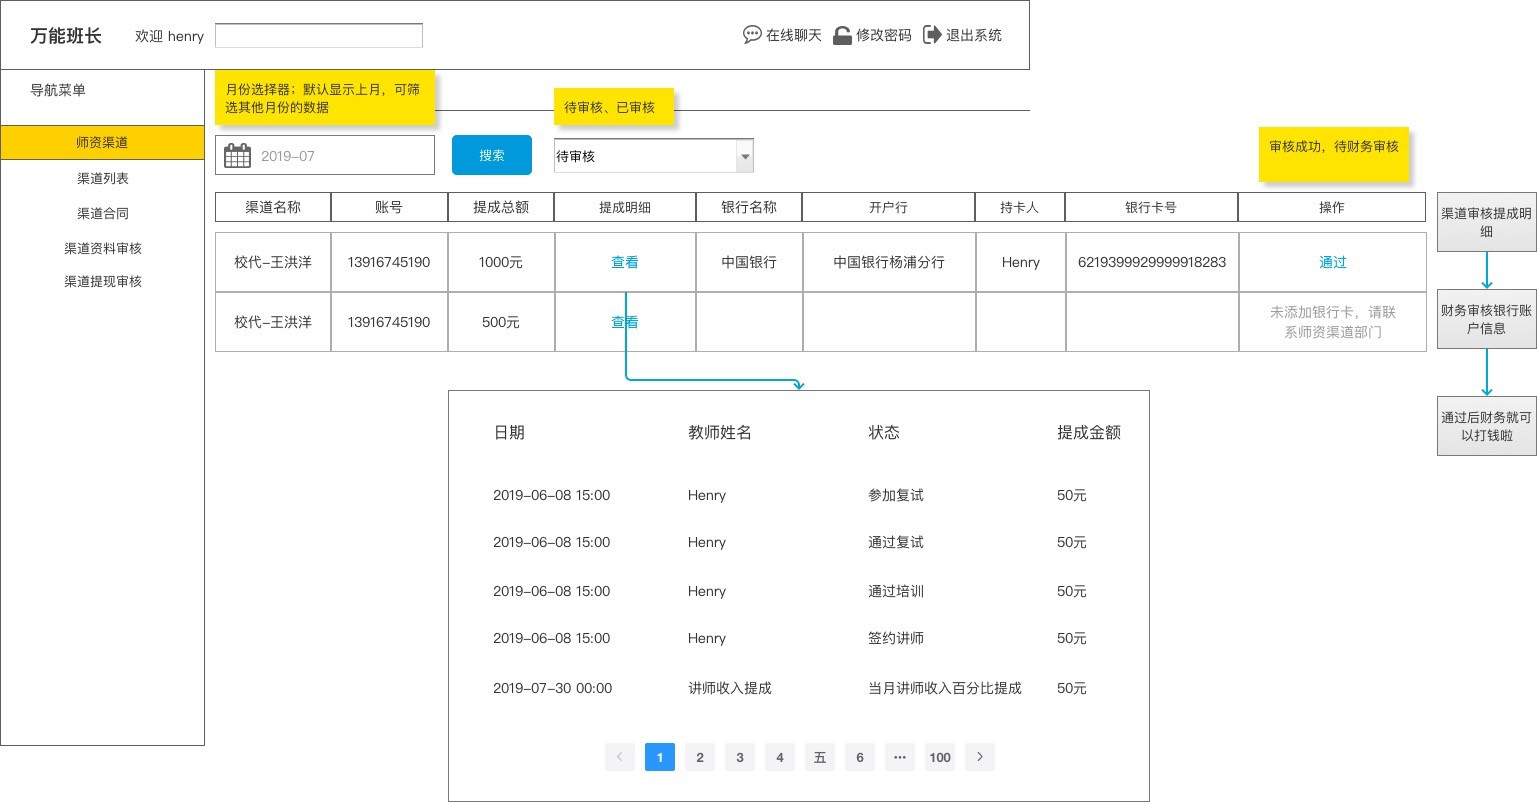Click the logout exit arrow icon

932,35
